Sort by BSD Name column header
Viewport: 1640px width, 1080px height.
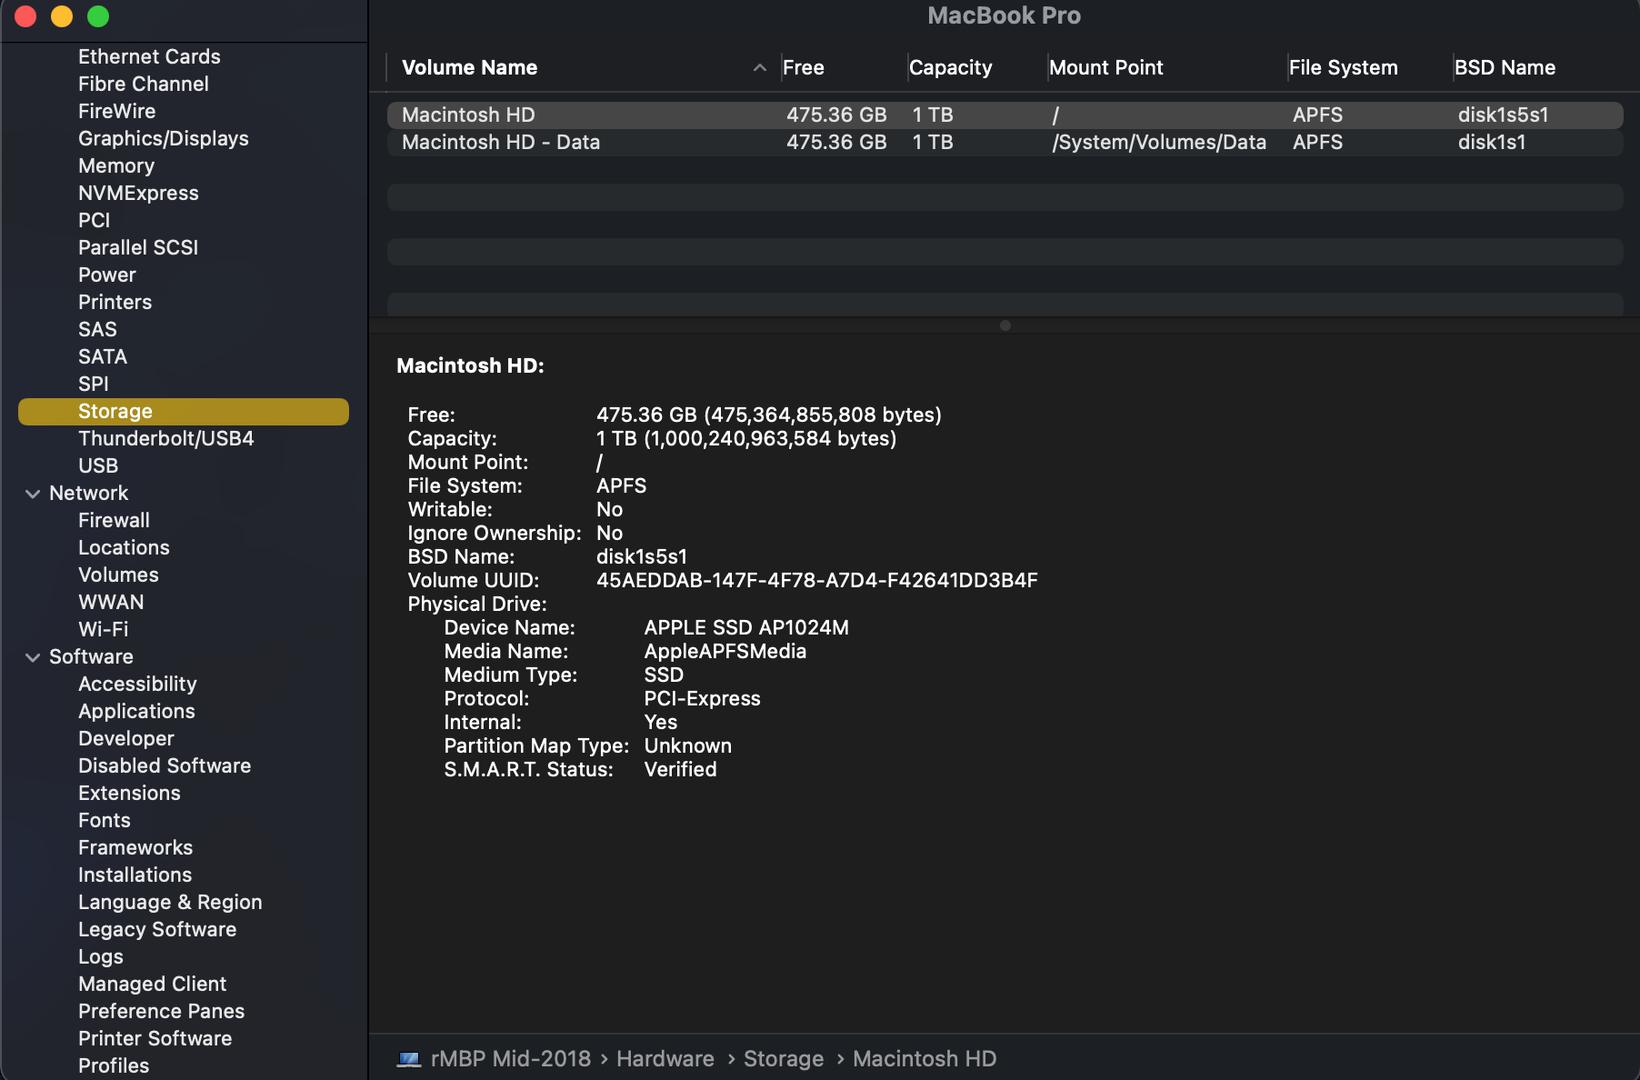[1504, 68]
